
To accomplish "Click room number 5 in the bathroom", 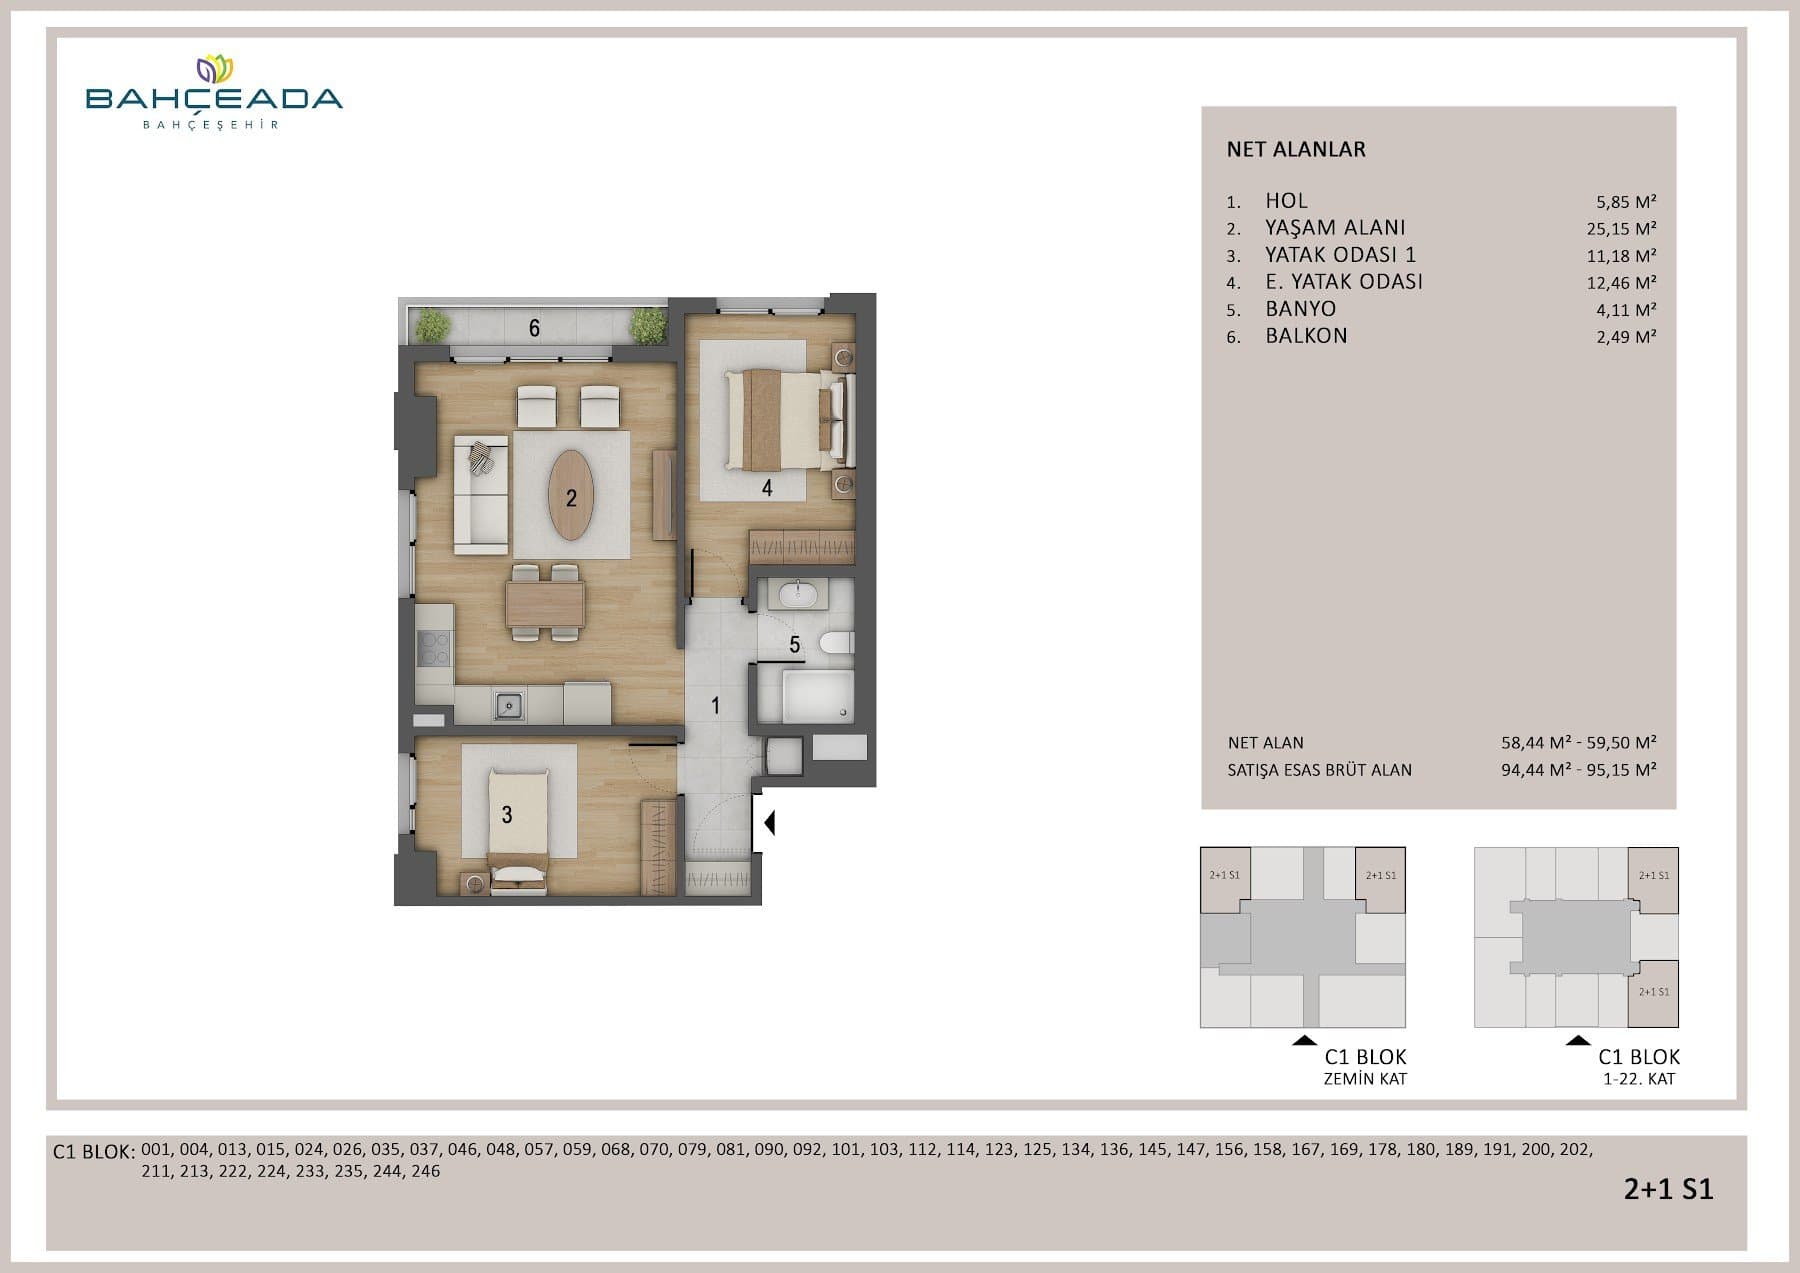I will point(795,645).
